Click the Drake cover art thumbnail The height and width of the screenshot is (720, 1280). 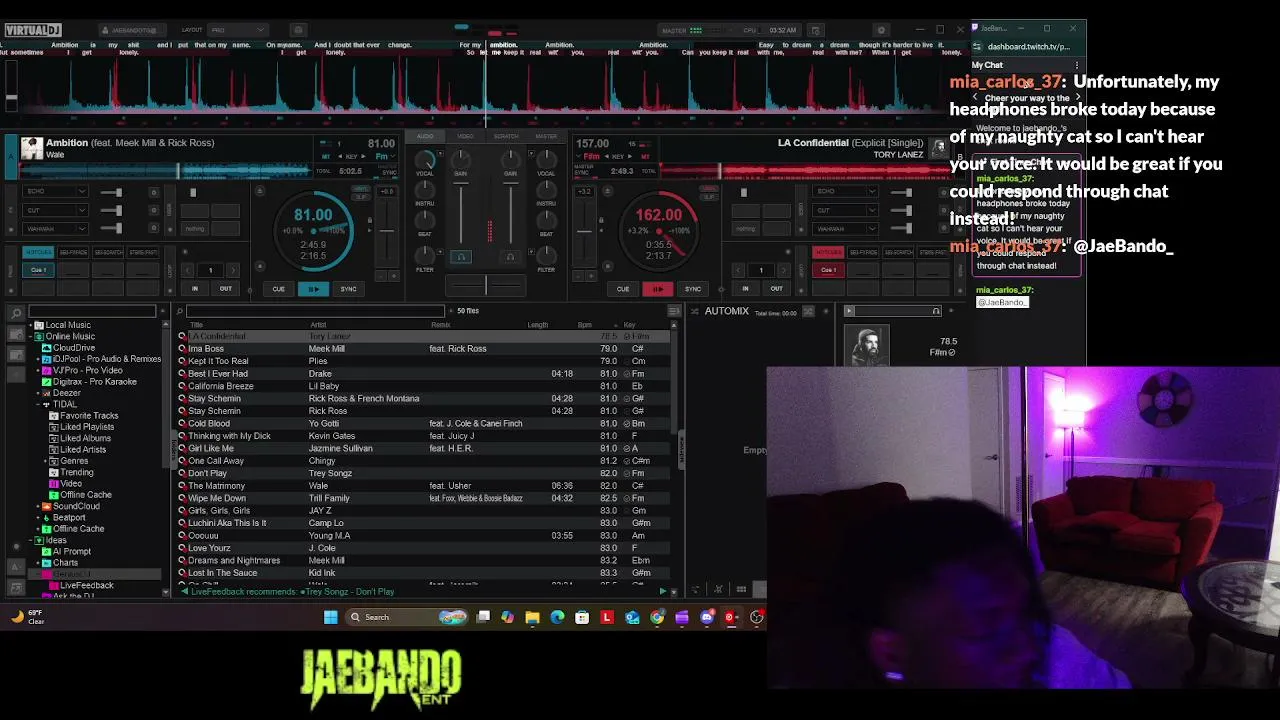pos(867,346)
